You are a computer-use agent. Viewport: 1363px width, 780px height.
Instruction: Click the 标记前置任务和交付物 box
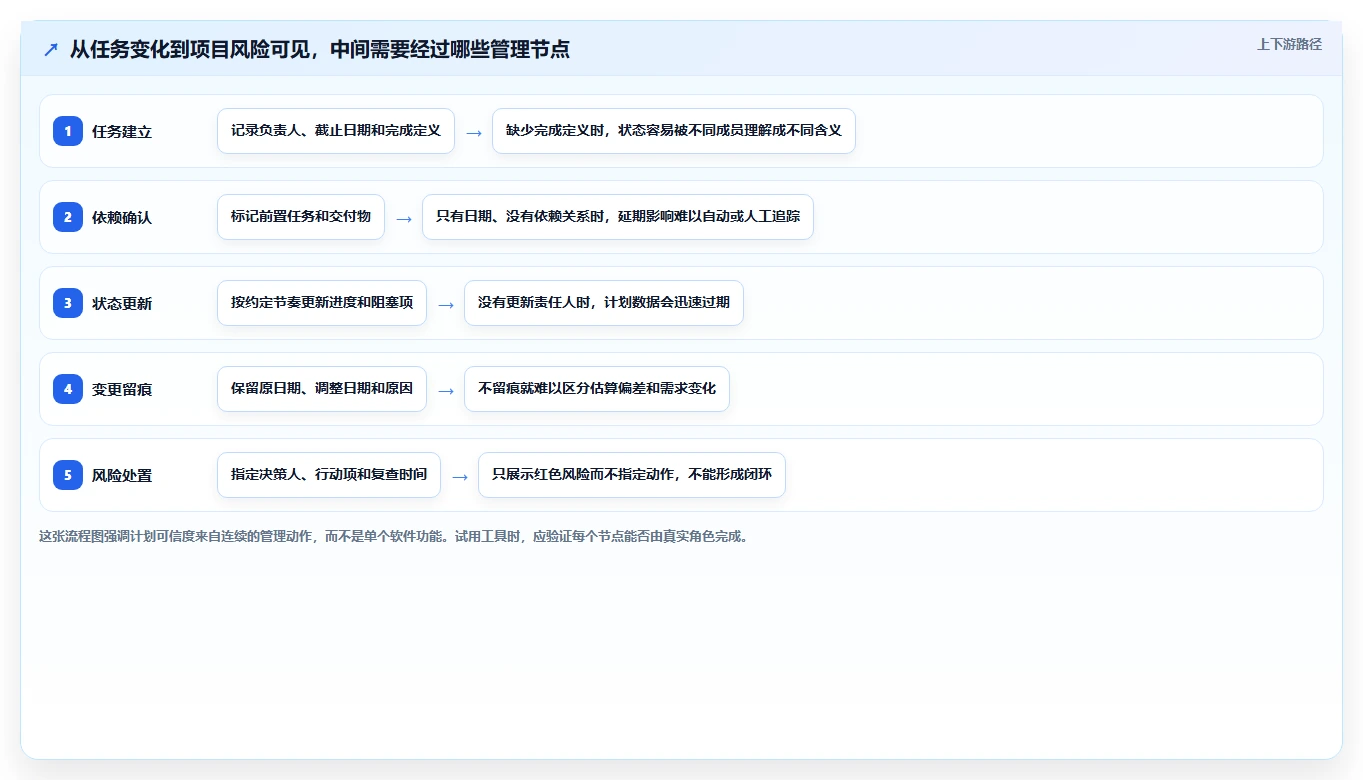(x=301, y=217)
